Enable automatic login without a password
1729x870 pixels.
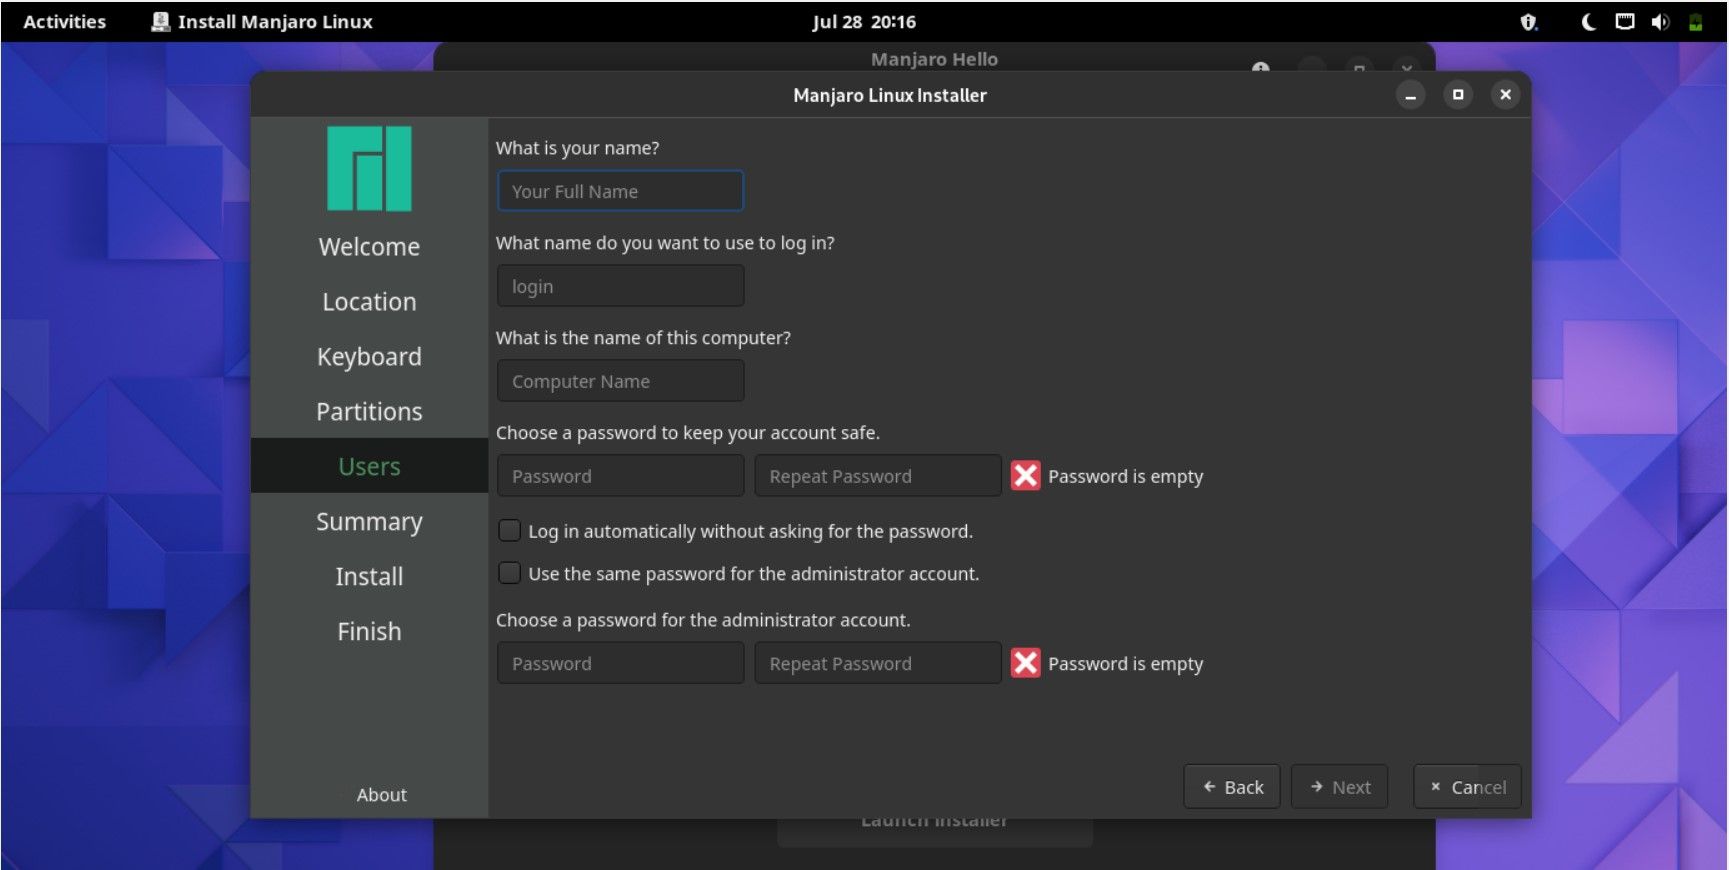pyautogui.click(x=509, y=530)
